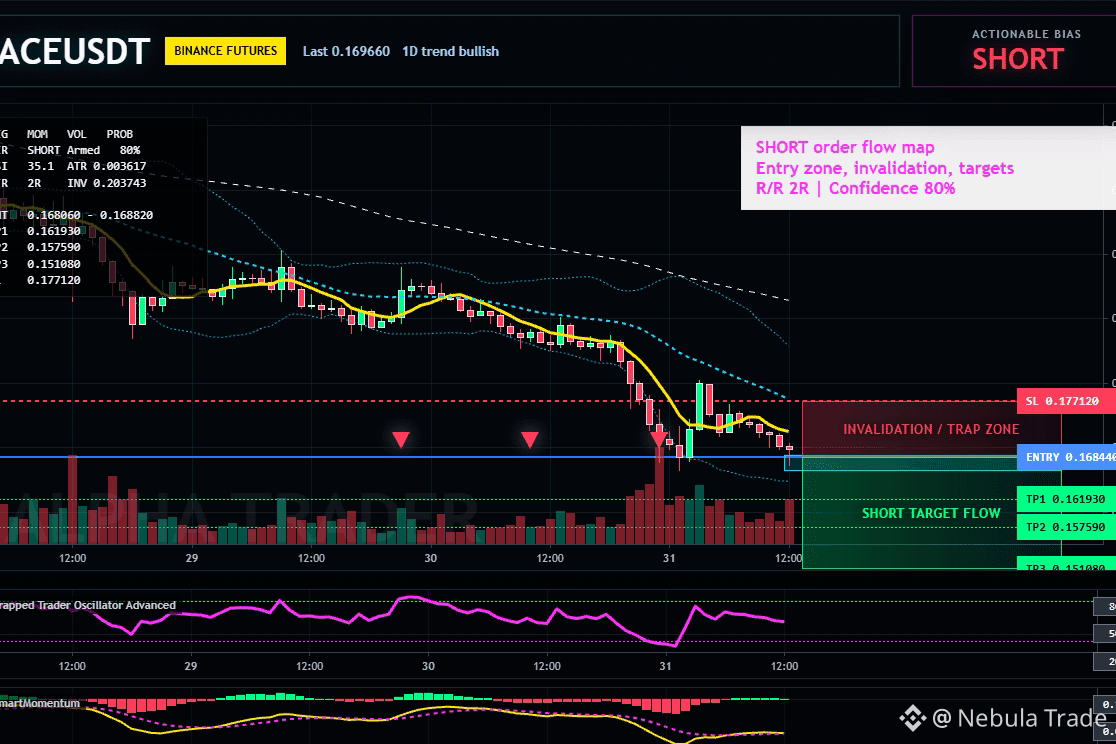Click the red sell-signal triangle closest to date 31
This screenshot has width=1116, height=744.
659,439
